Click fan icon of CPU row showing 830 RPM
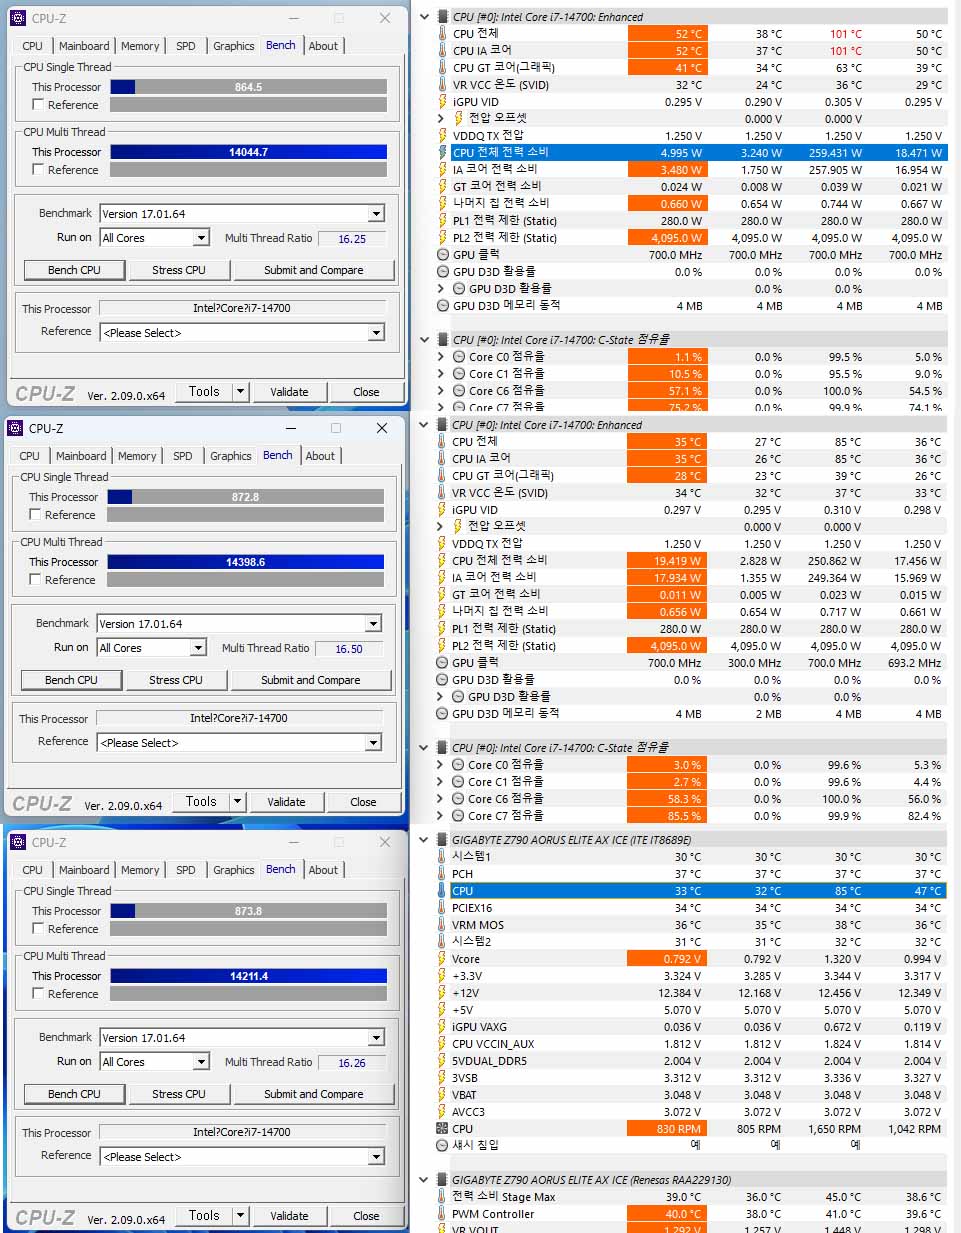This screenshot has width=961, height=1233. point(442,1128)
